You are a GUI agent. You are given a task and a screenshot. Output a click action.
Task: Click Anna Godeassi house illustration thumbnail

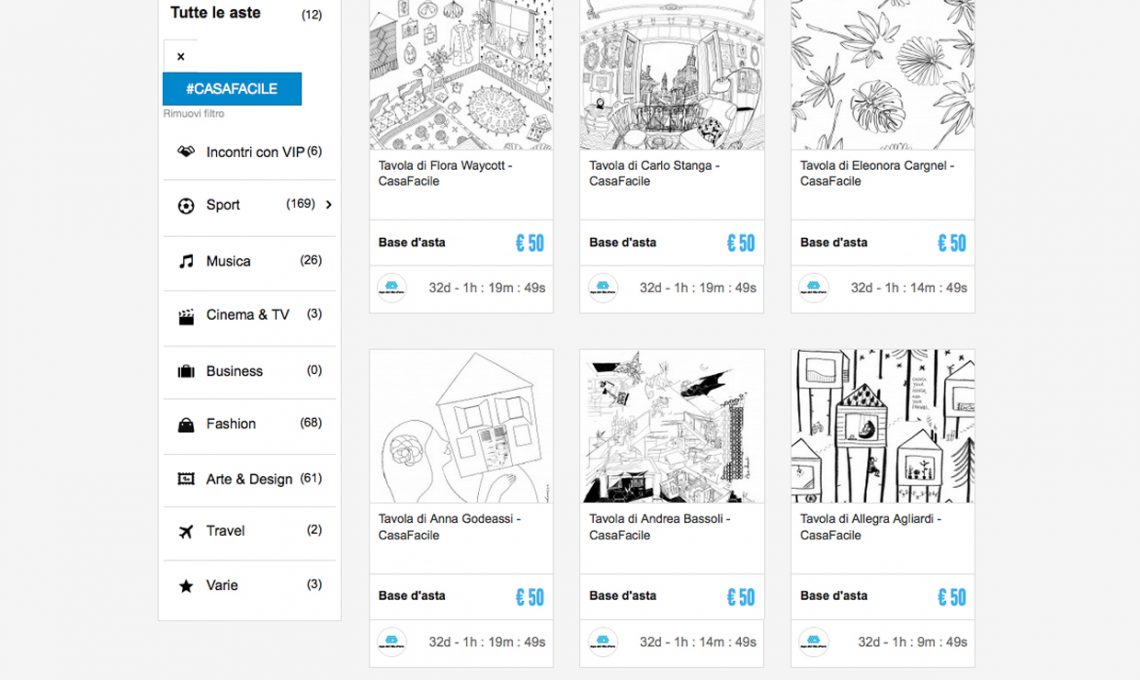click(461, 426)
